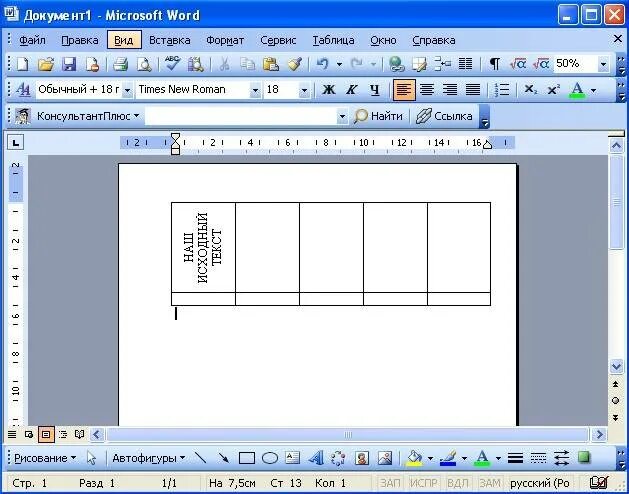This screenshot has height=494, width=629.
Task: Open the zoom 50% dropdown
Action: pos(603,64)
